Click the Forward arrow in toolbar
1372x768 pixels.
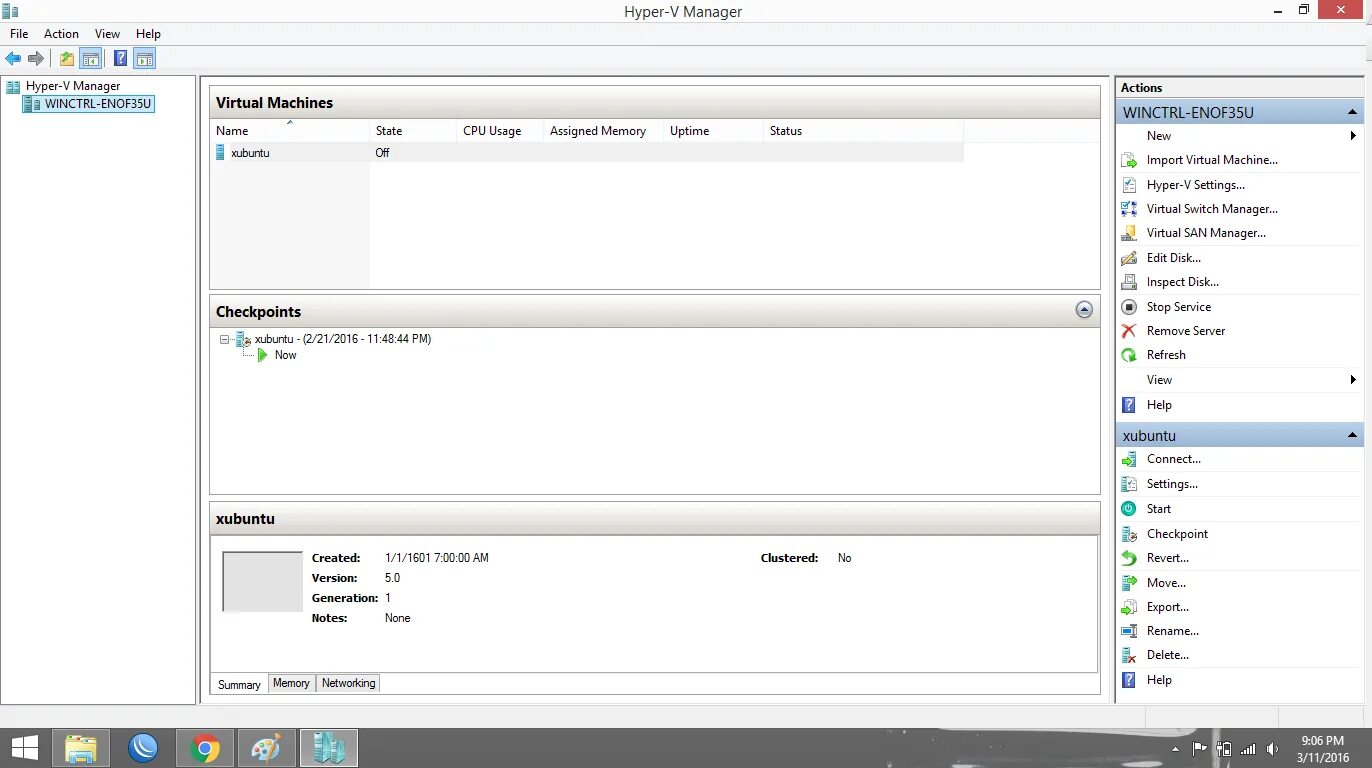(36, 59)
